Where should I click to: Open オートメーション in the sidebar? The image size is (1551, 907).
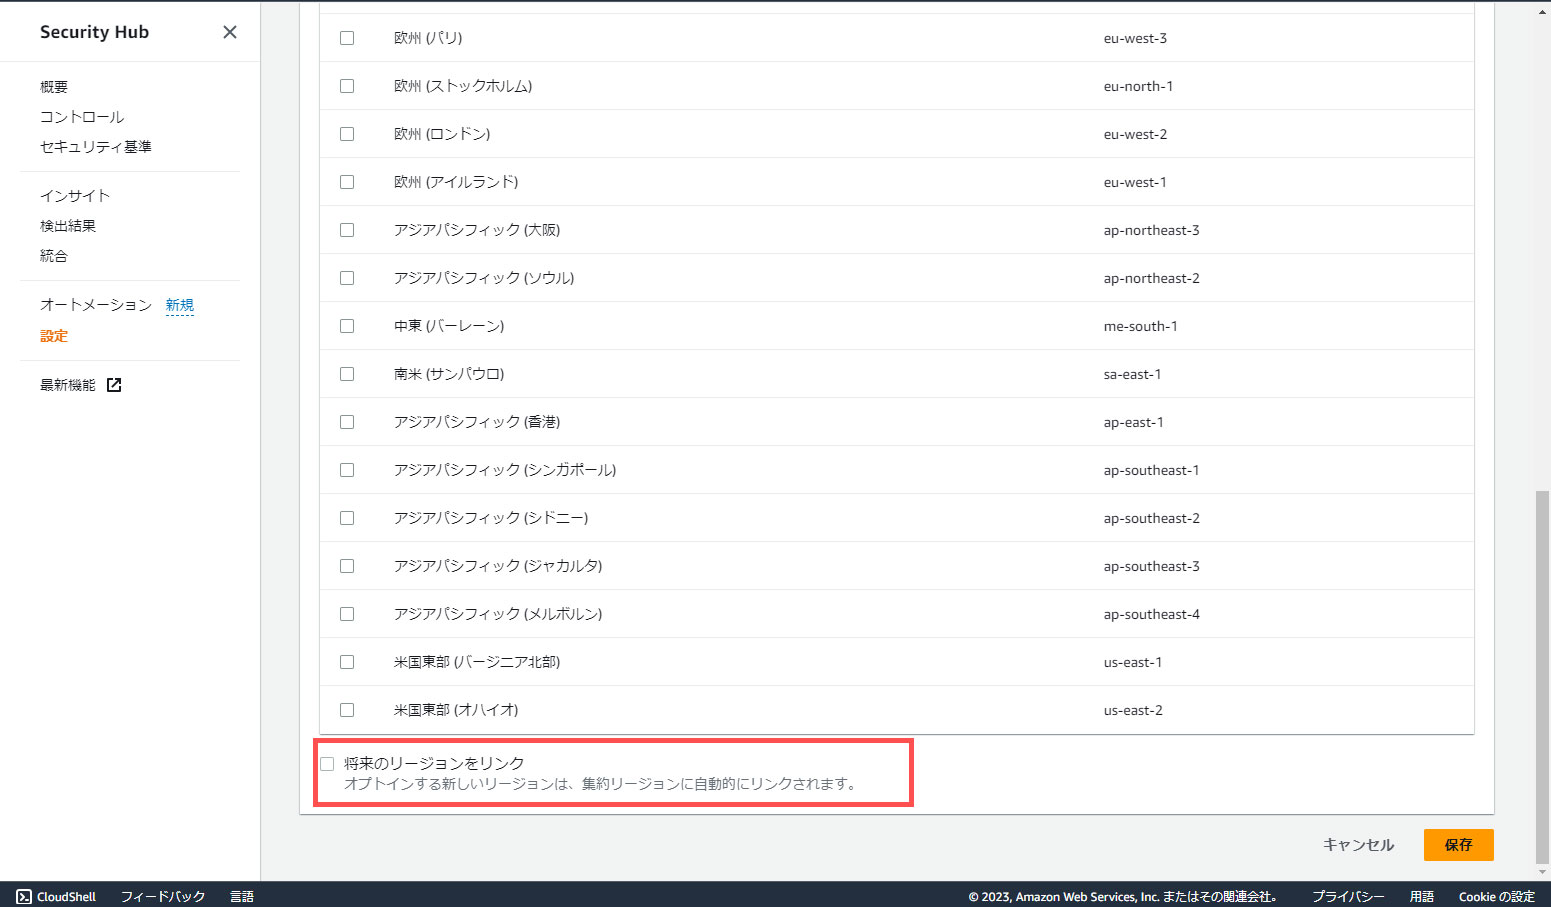[x=96, y=305]
